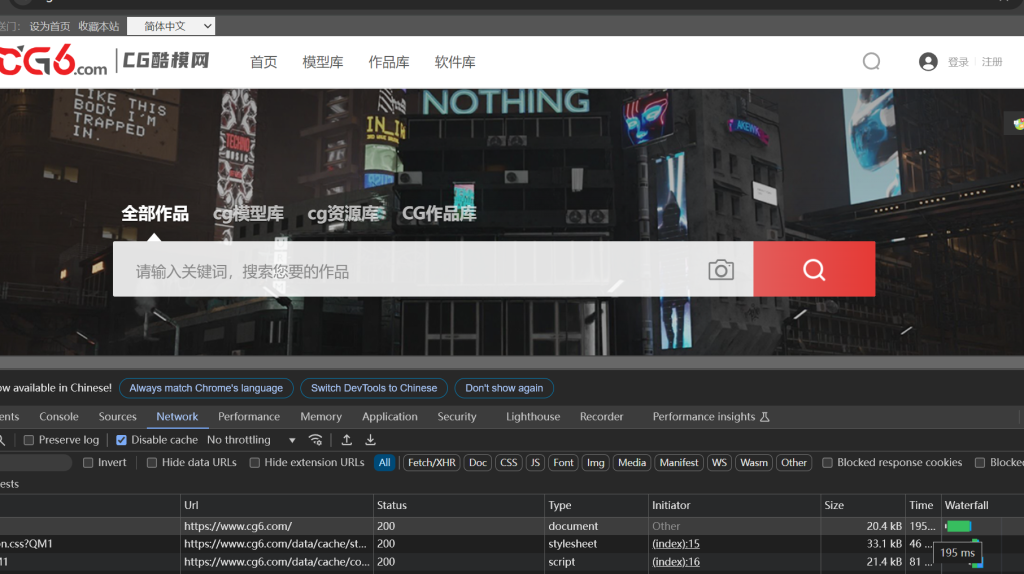1024x574 pixels.
Task: Enable the Preserve log checkbox
Action: [x=30, y=440]
